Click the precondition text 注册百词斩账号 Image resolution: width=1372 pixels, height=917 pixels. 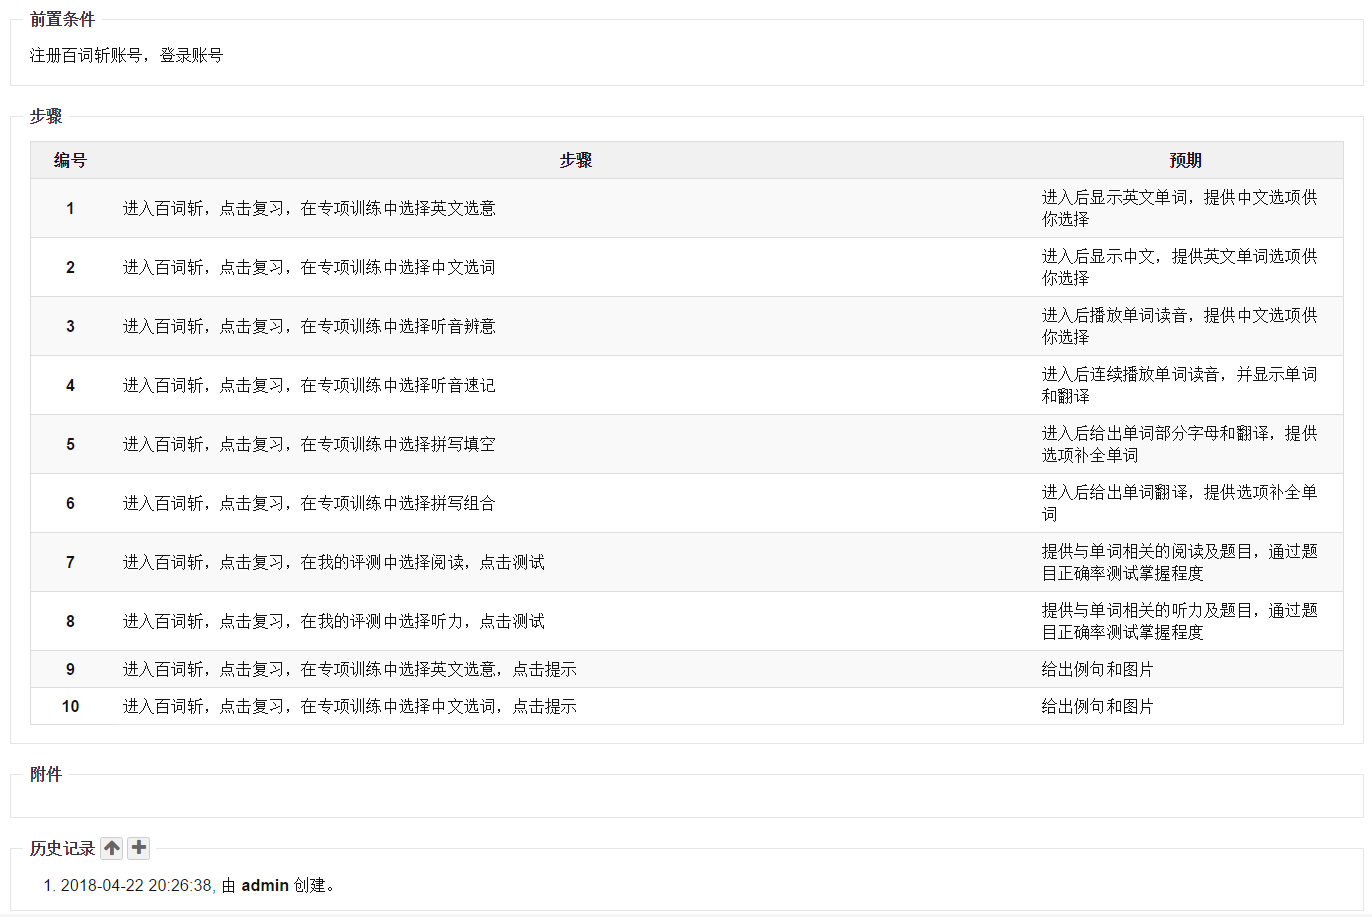coord(126,55)
